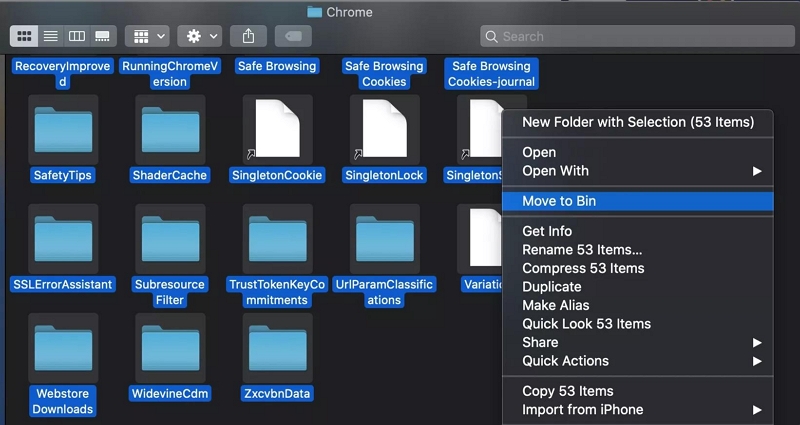Click the Safe Browsing Cookies label

pos(384,73)
